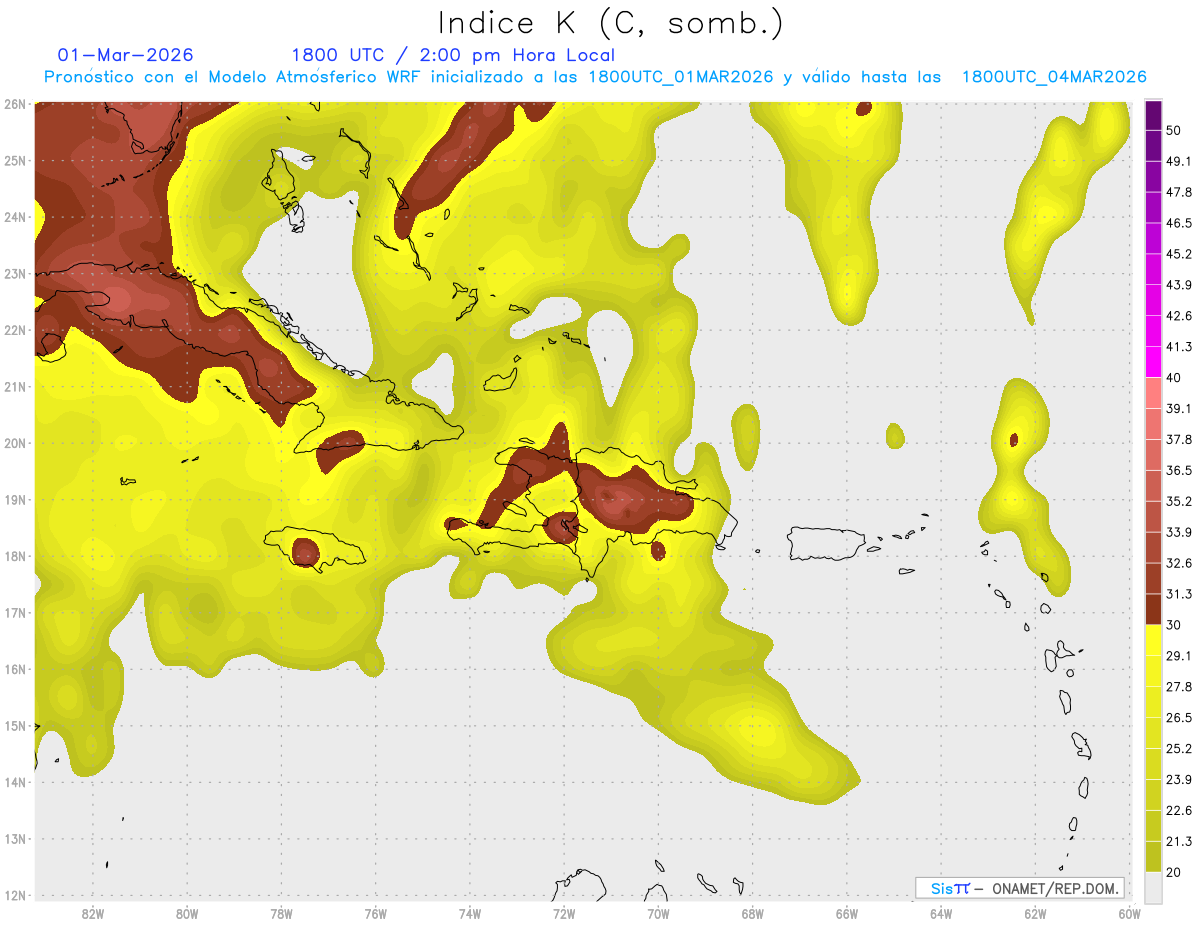The height and width of the screenshot is (927, 1200).
Task: Click the 26N latitude label
Action: click(x=15, y=104)
